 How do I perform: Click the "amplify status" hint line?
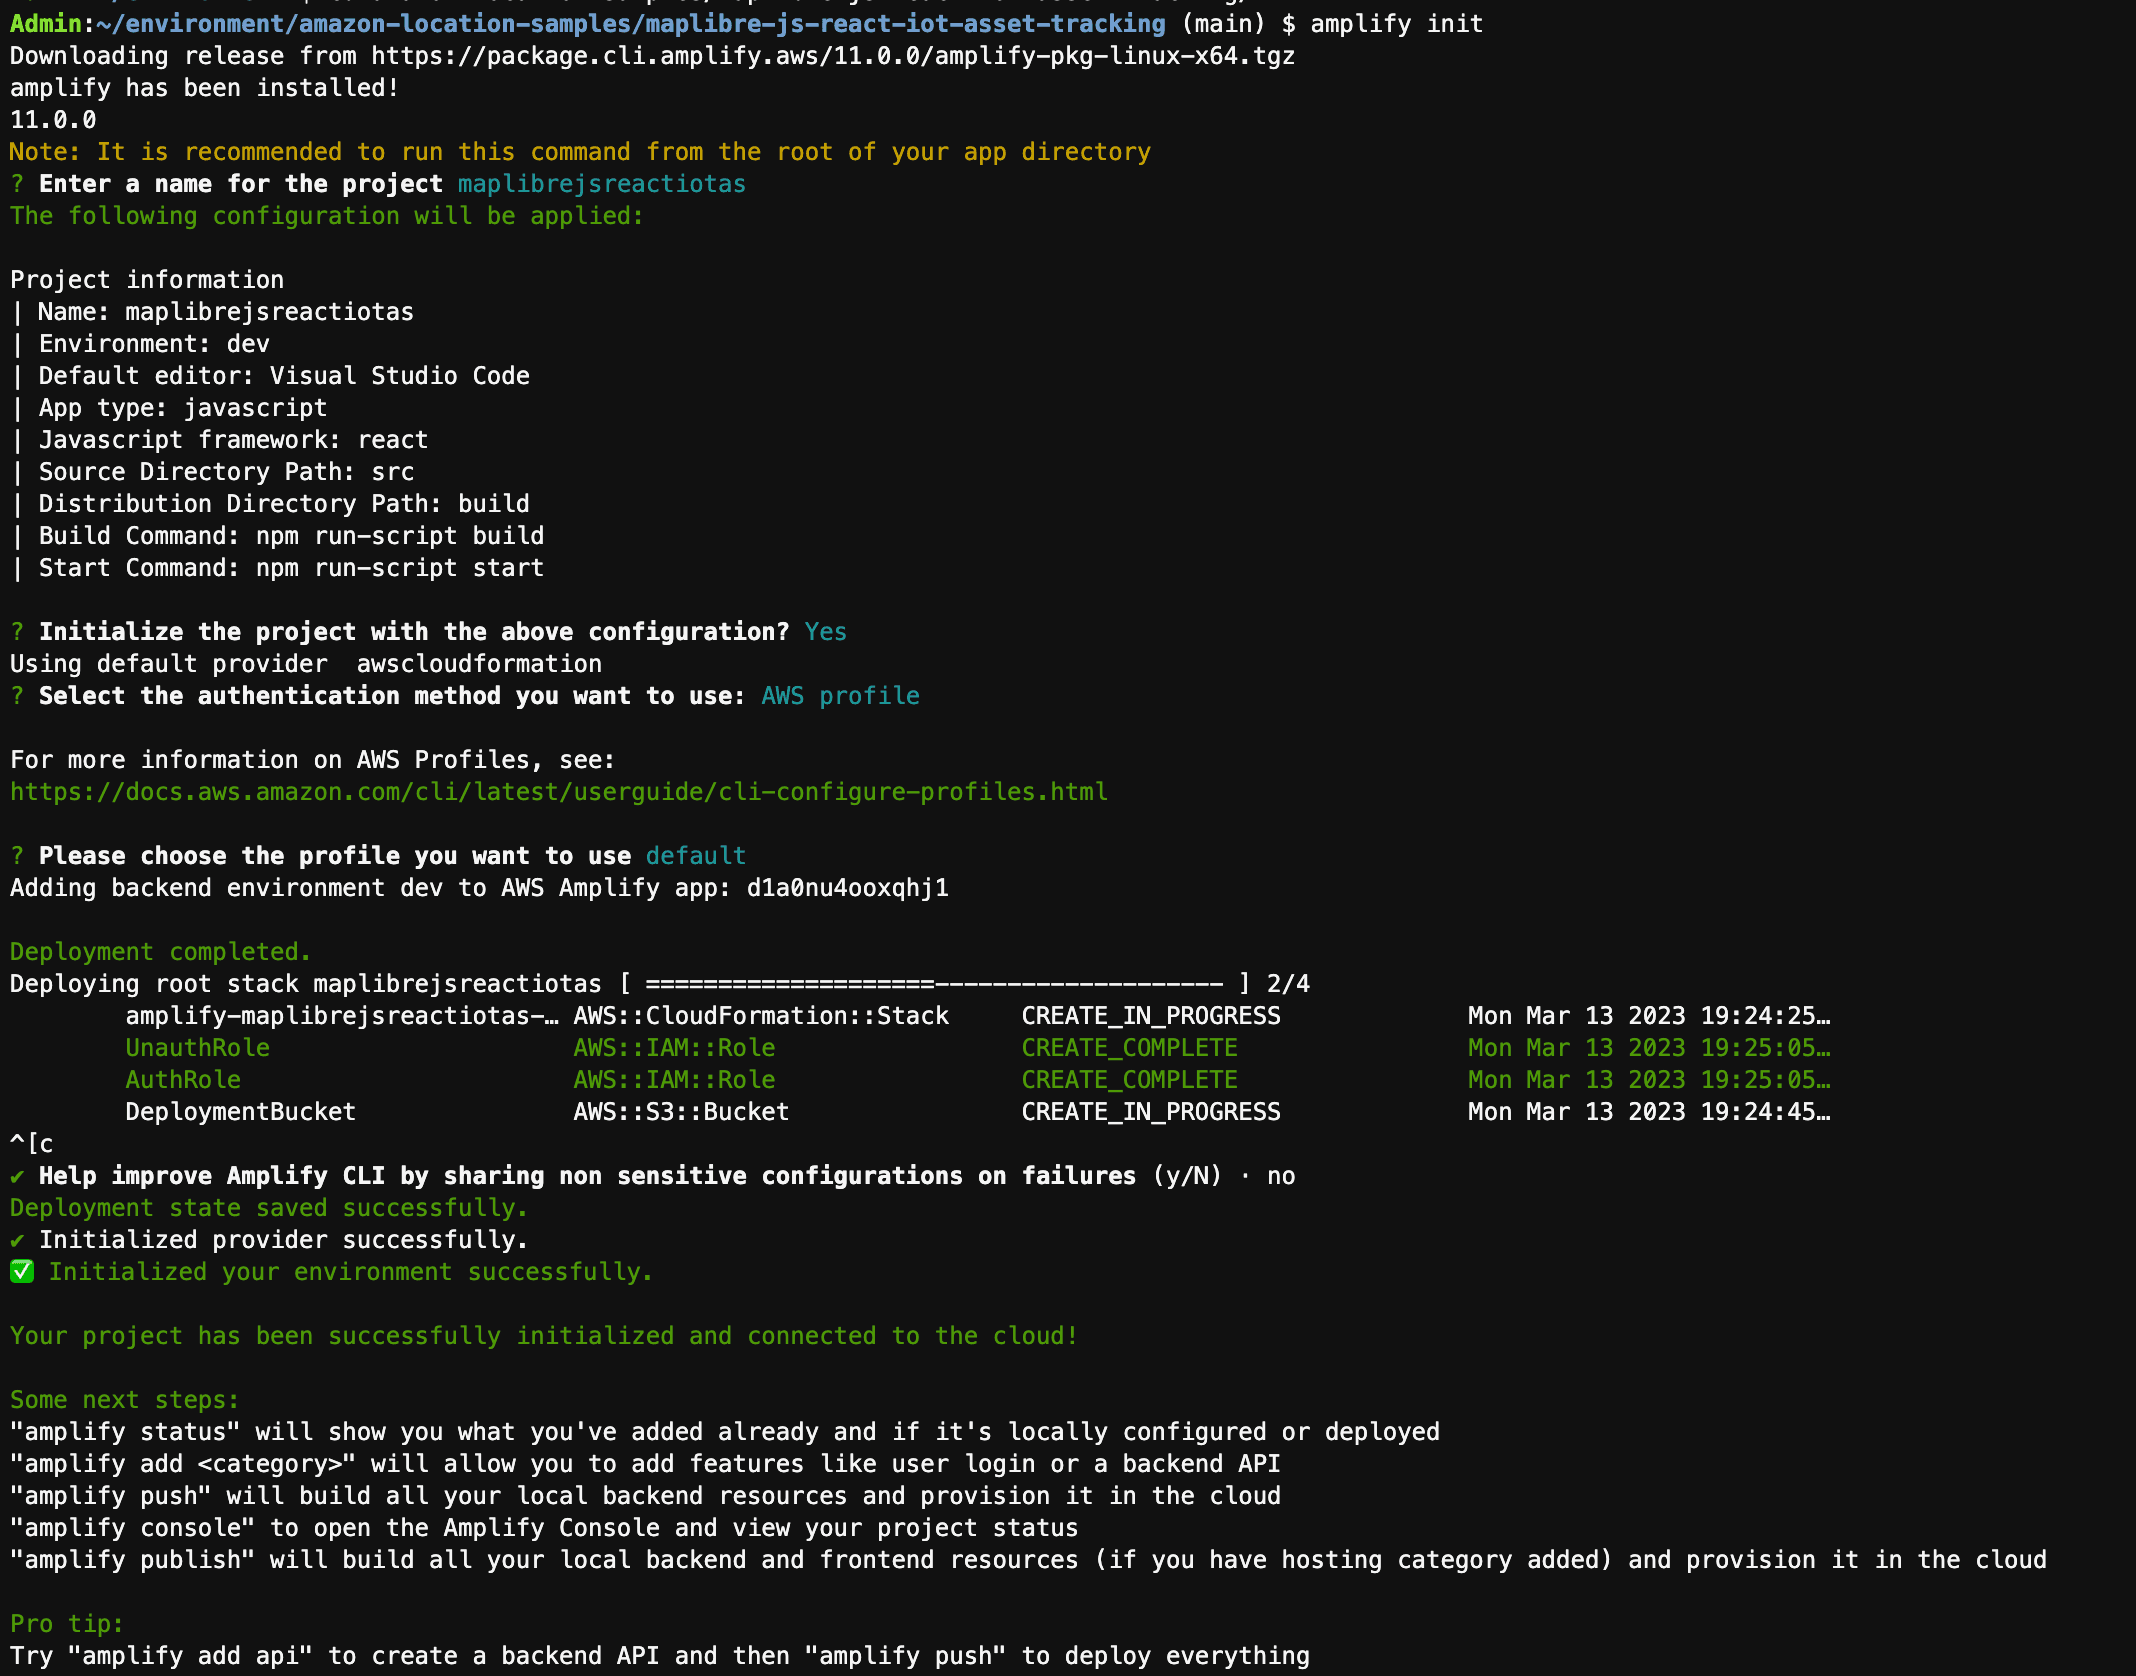click(x=725, y=1432)
